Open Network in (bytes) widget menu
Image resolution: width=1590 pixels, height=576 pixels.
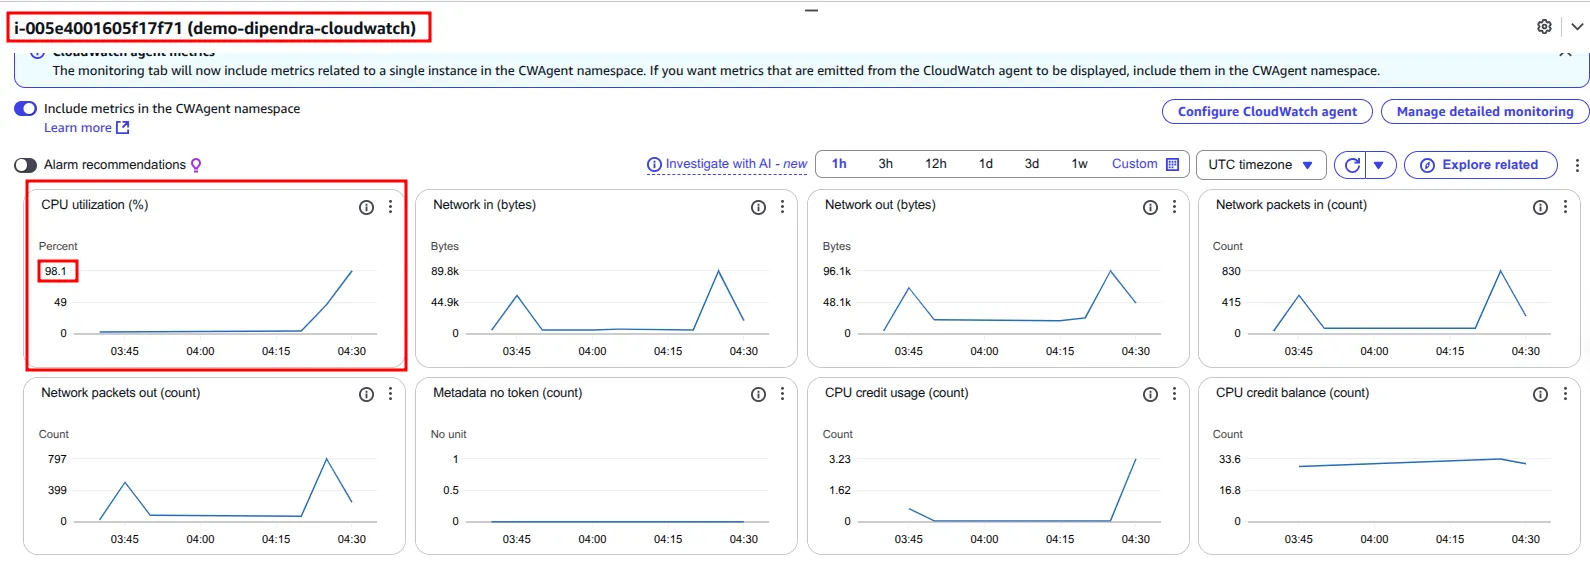(x=782, y=207)
